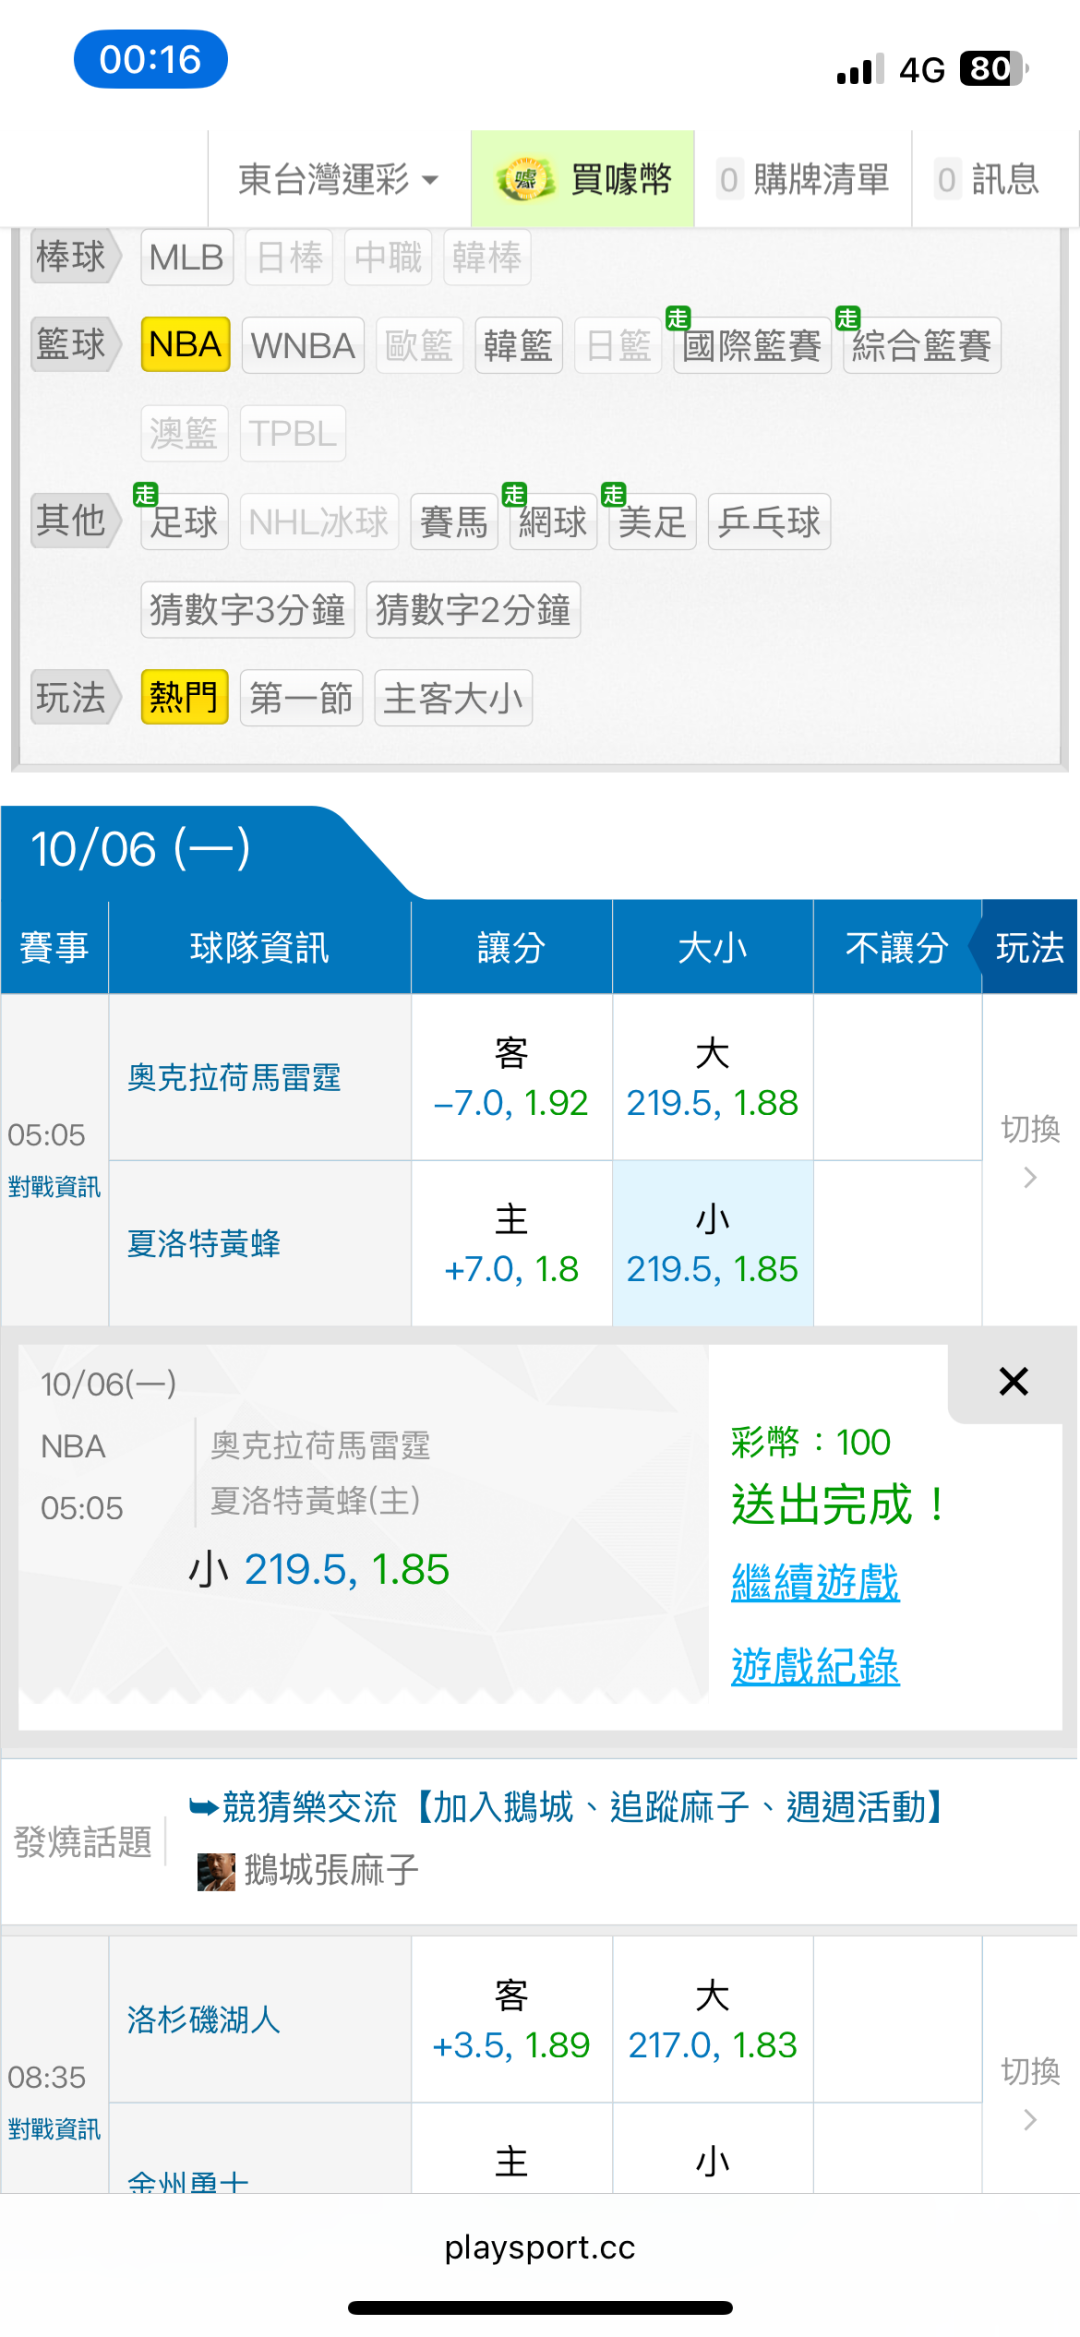Select the 足球 sport filter
Viewport: 1080px width, 2337px height.
(x=184, y=521)
